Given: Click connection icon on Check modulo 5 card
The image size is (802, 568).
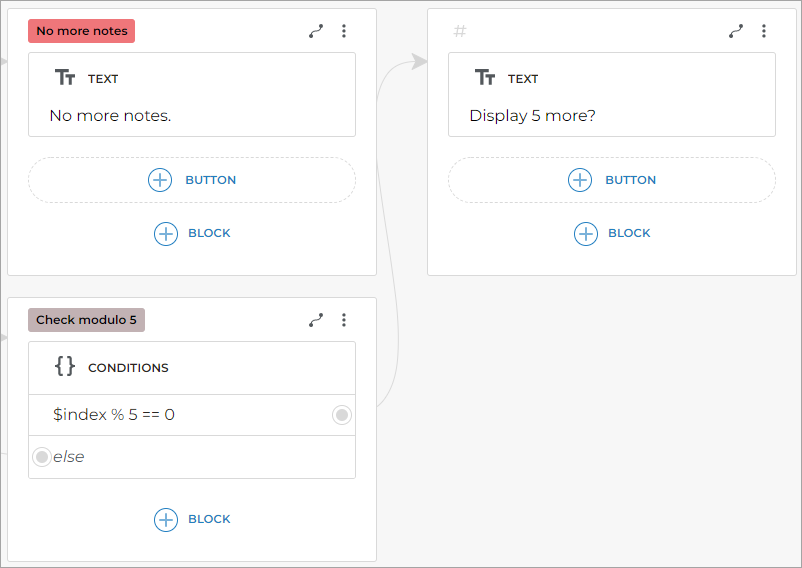Looking at the screenshot, I should 316,320.
